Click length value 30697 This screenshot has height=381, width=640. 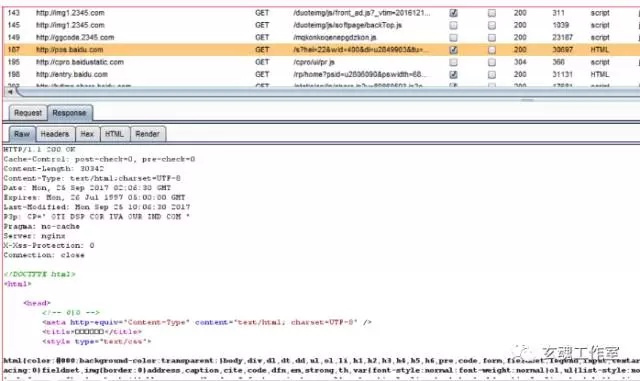pos(562,50)
